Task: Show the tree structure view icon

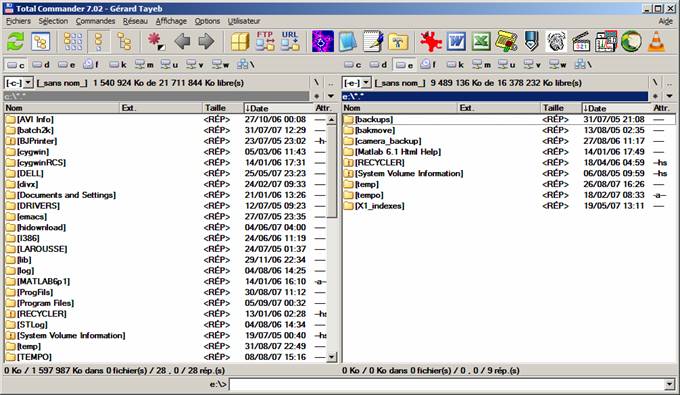Action: click(x=124, y=42)
